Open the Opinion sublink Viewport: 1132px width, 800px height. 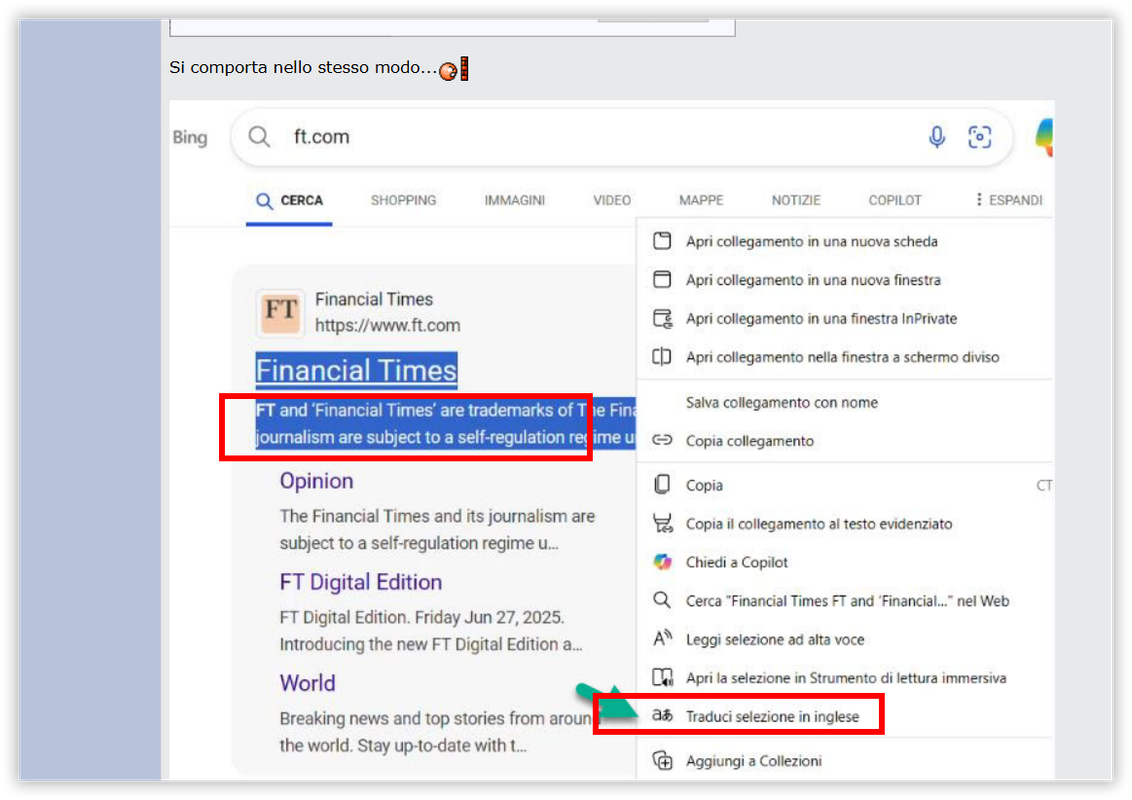(316, 481)
